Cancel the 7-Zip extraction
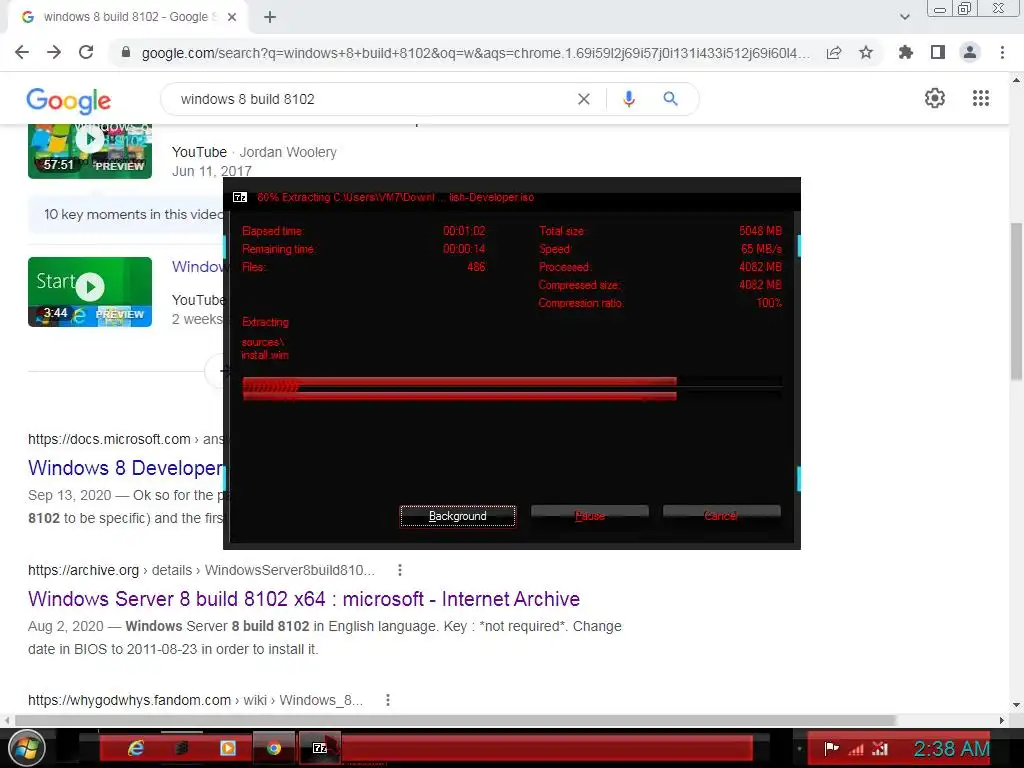Viewport: 1024px width, 768px height. pyautogui.click(x=722, y=516)
